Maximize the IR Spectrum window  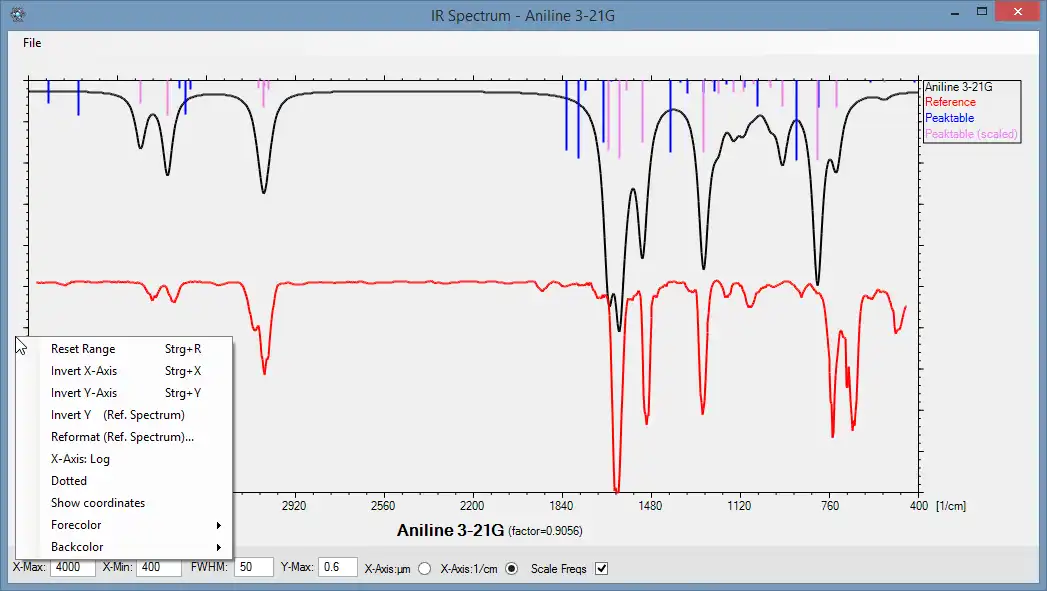point(982,12)
